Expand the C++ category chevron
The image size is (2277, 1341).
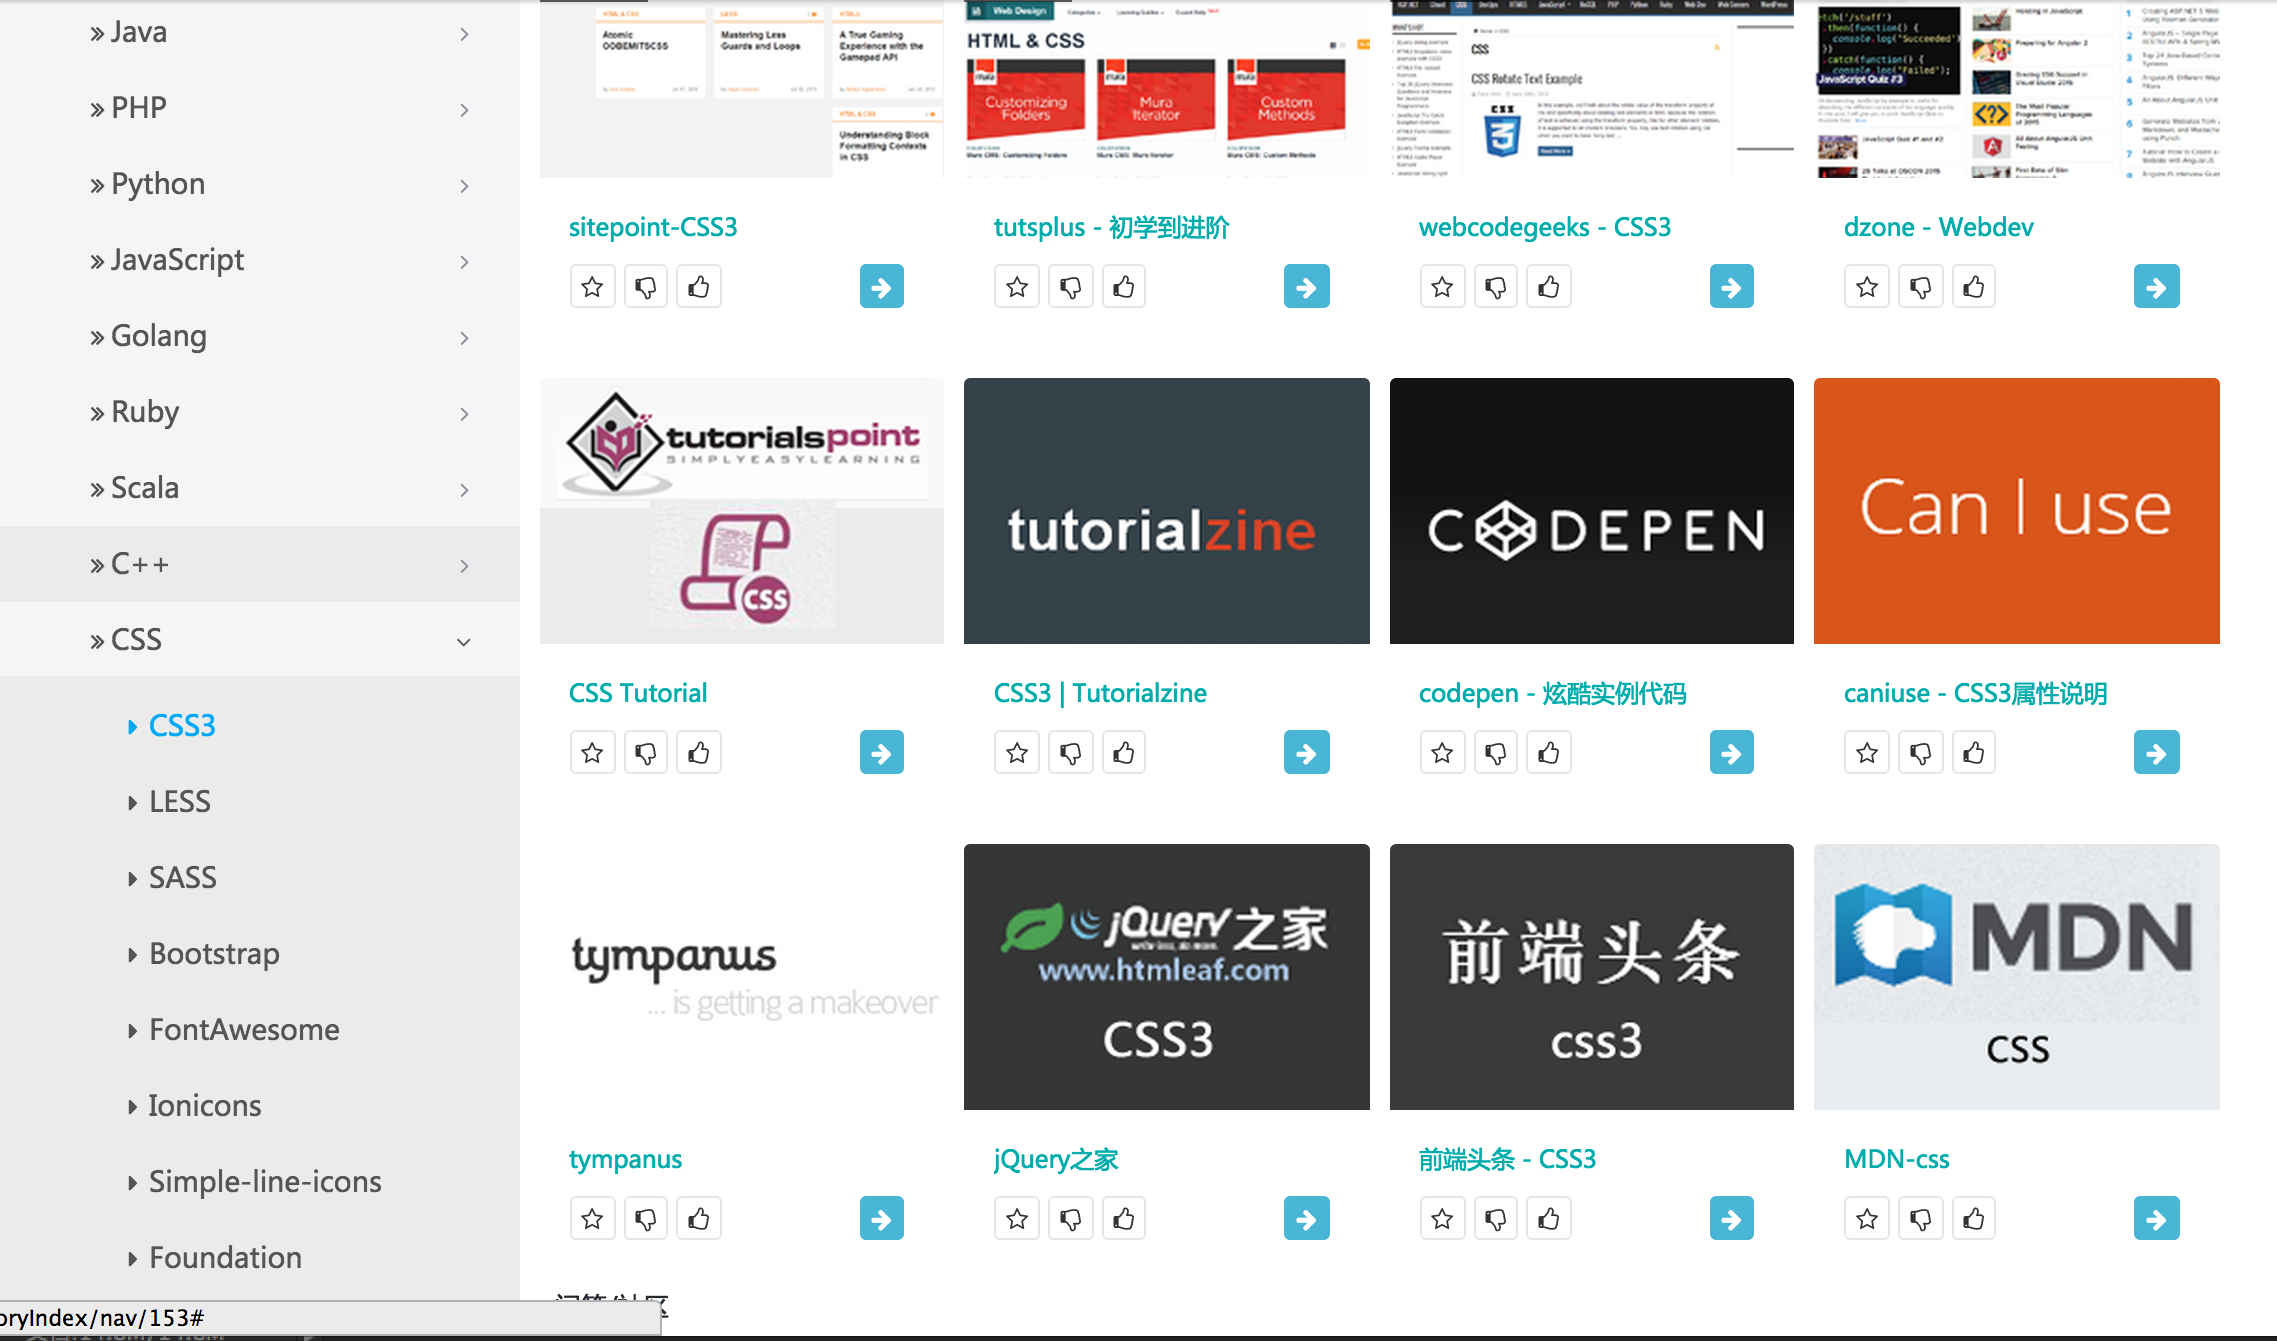point(464,566)
